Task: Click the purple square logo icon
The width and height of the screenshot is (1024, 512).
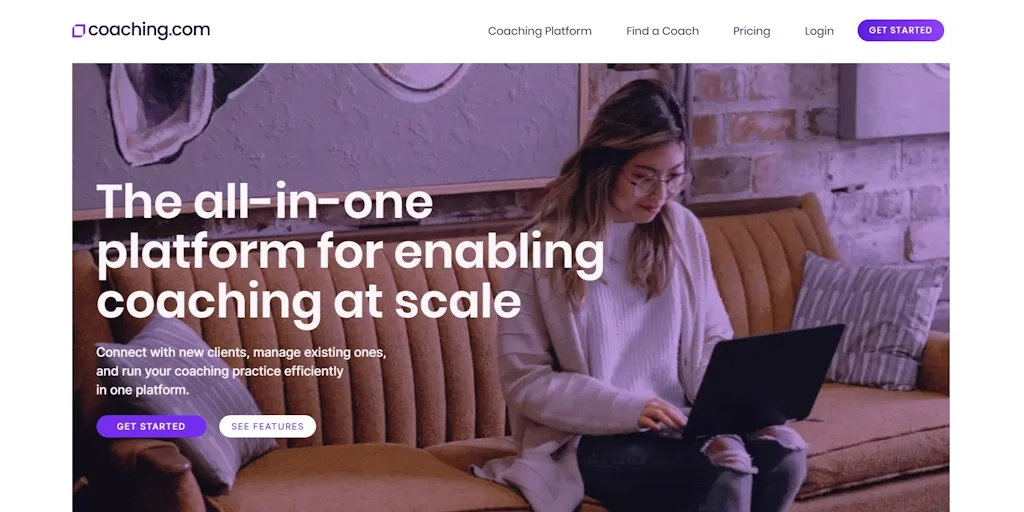Action: click(78, 31)
